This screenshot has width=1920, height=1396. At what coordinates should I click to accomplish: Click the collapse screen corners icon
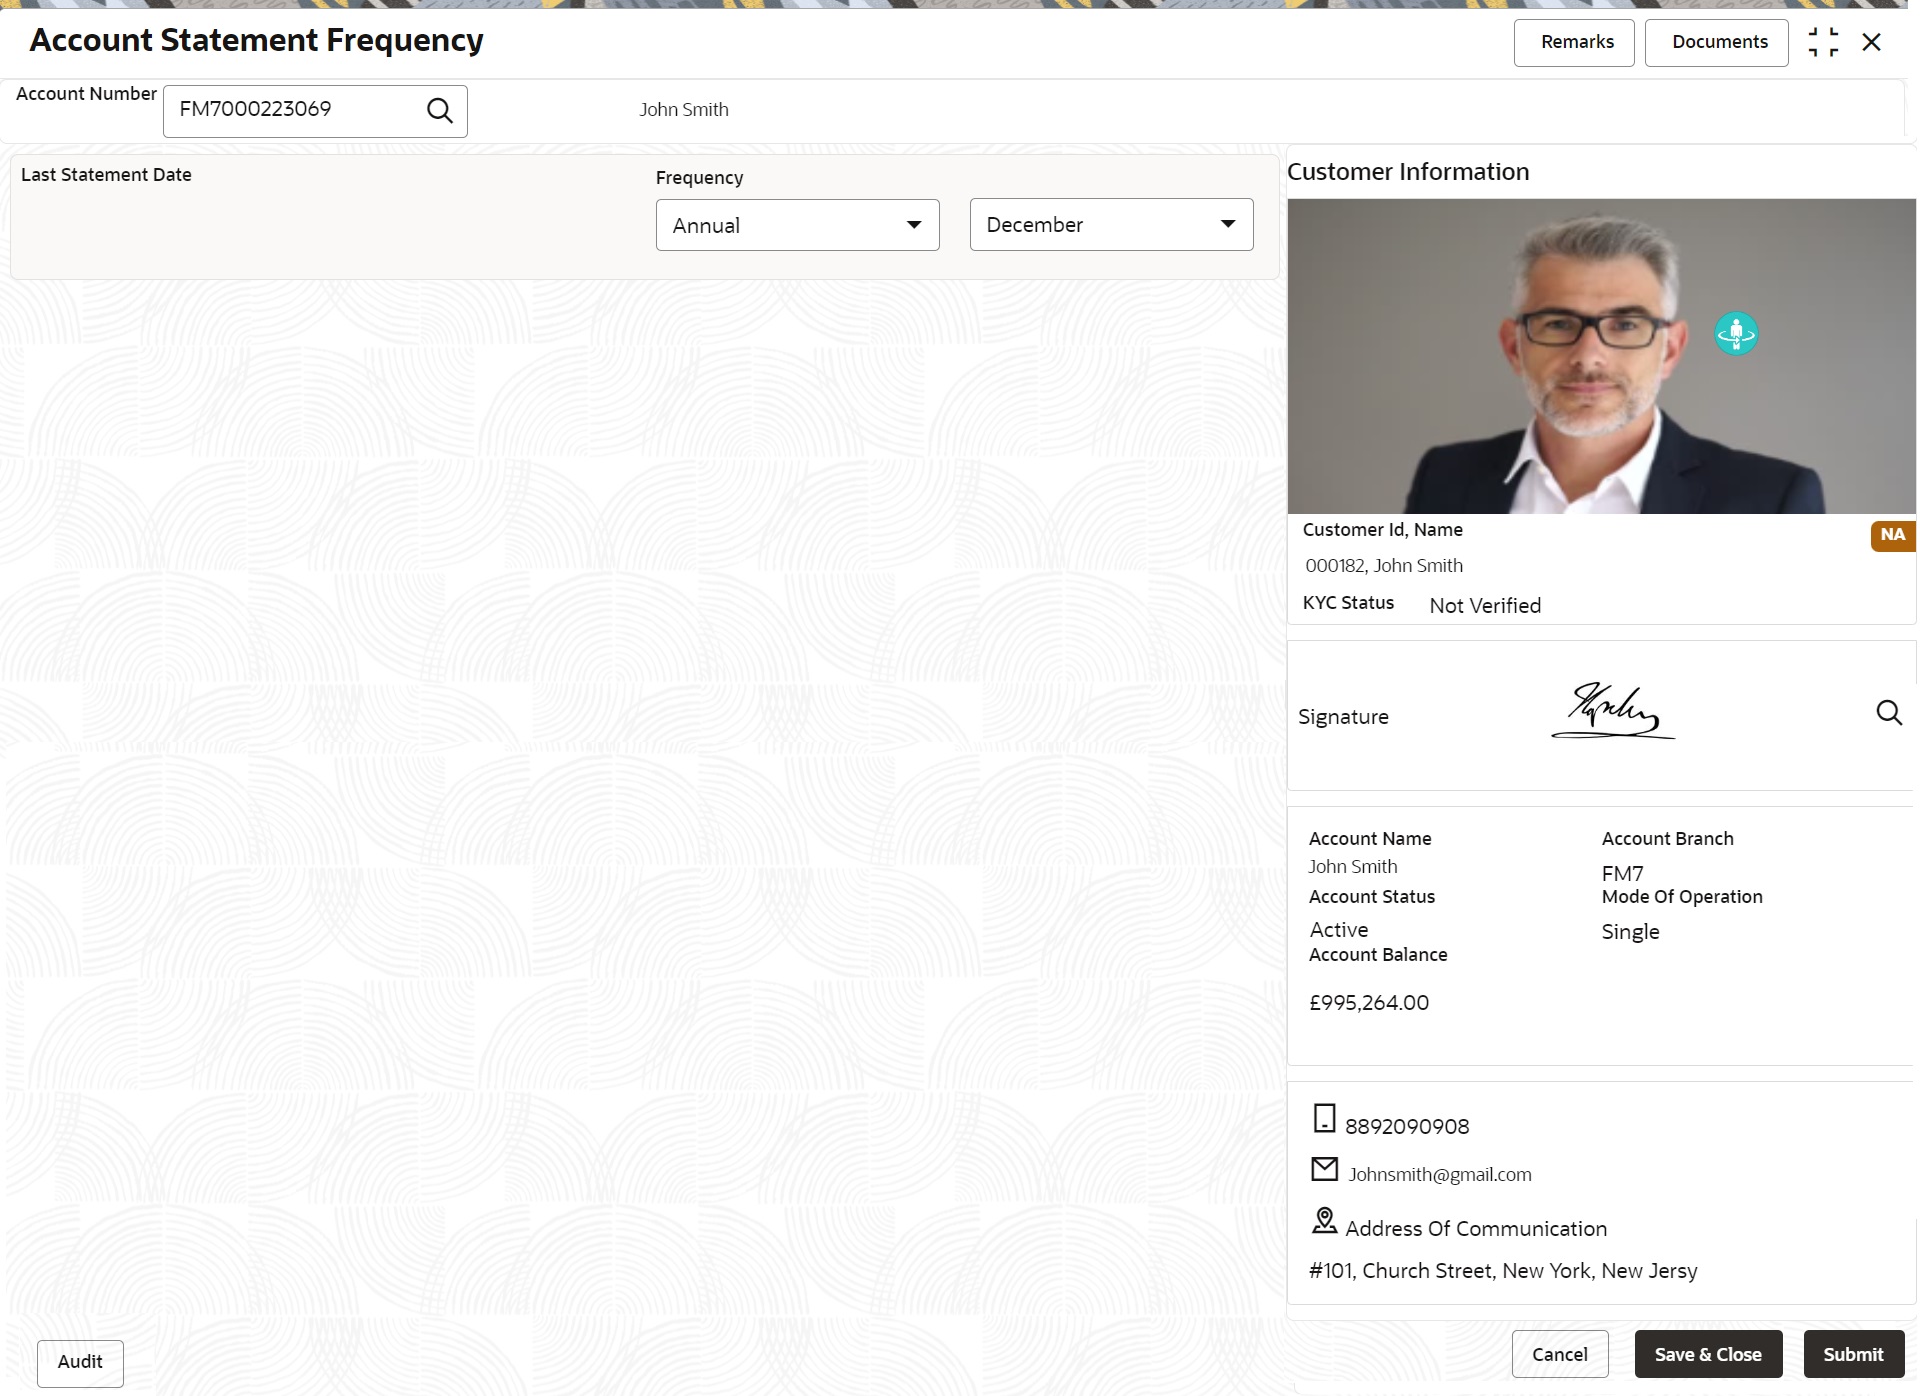(1823, 42)
